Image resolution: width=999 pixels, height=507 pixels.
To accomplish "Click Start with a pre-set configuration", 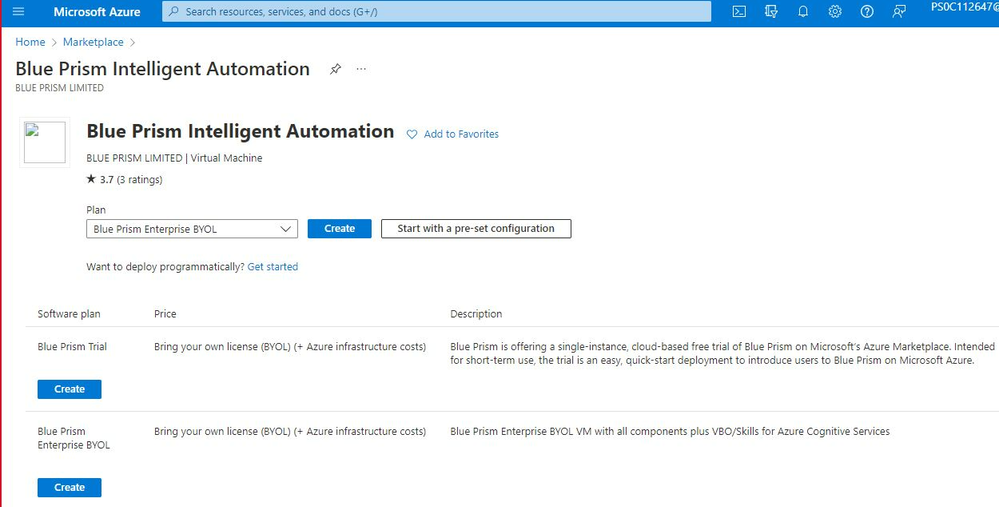I will click(476, 229).
